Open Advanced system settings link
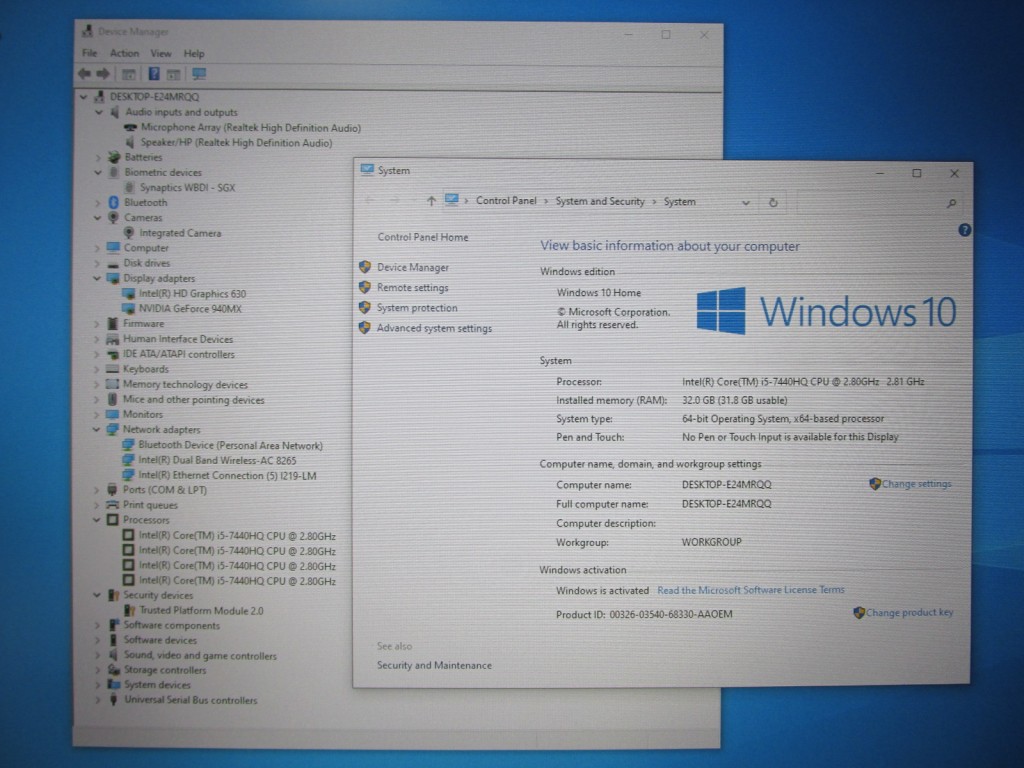Screen dimensions: 1024x768 coord(434,328)
